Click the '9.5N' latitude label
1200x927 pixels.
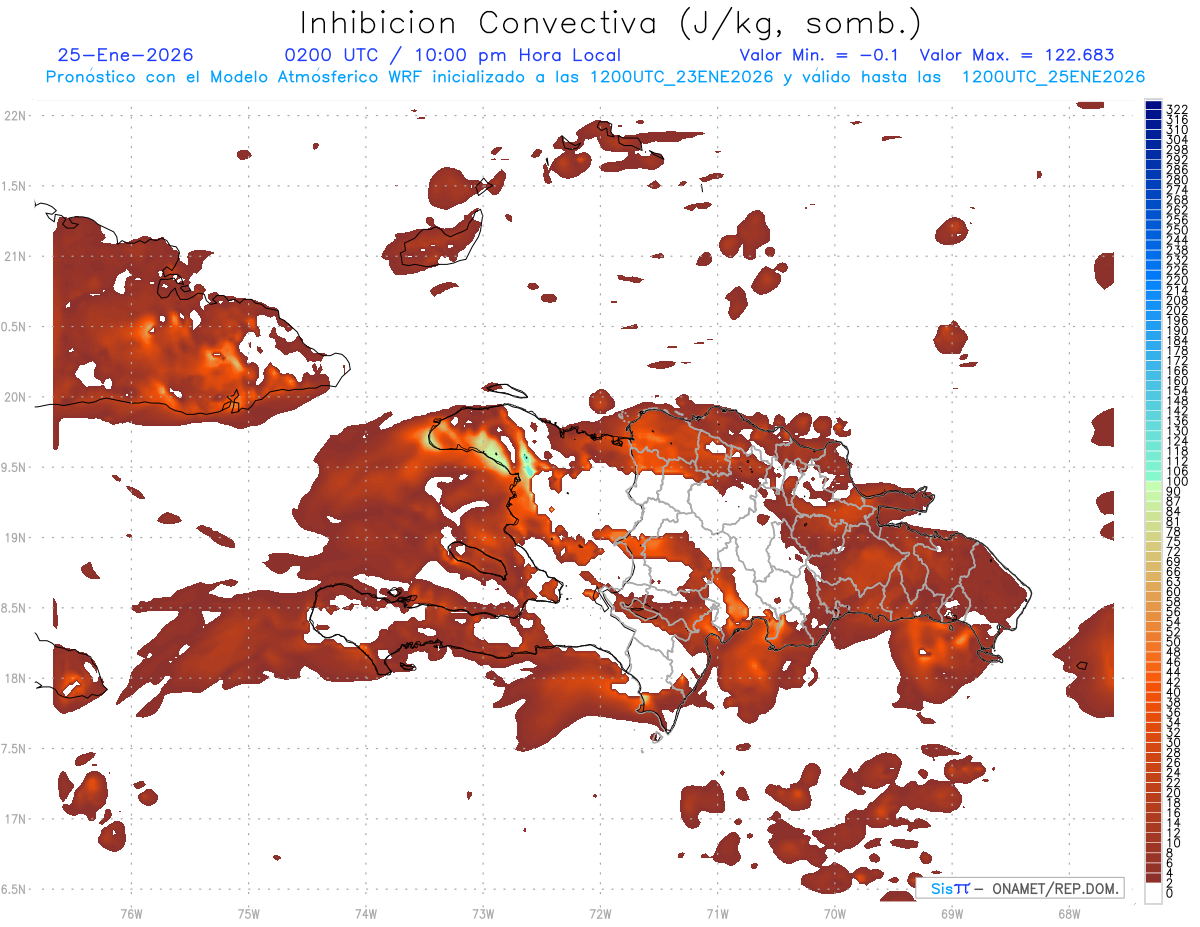[14, 467]
